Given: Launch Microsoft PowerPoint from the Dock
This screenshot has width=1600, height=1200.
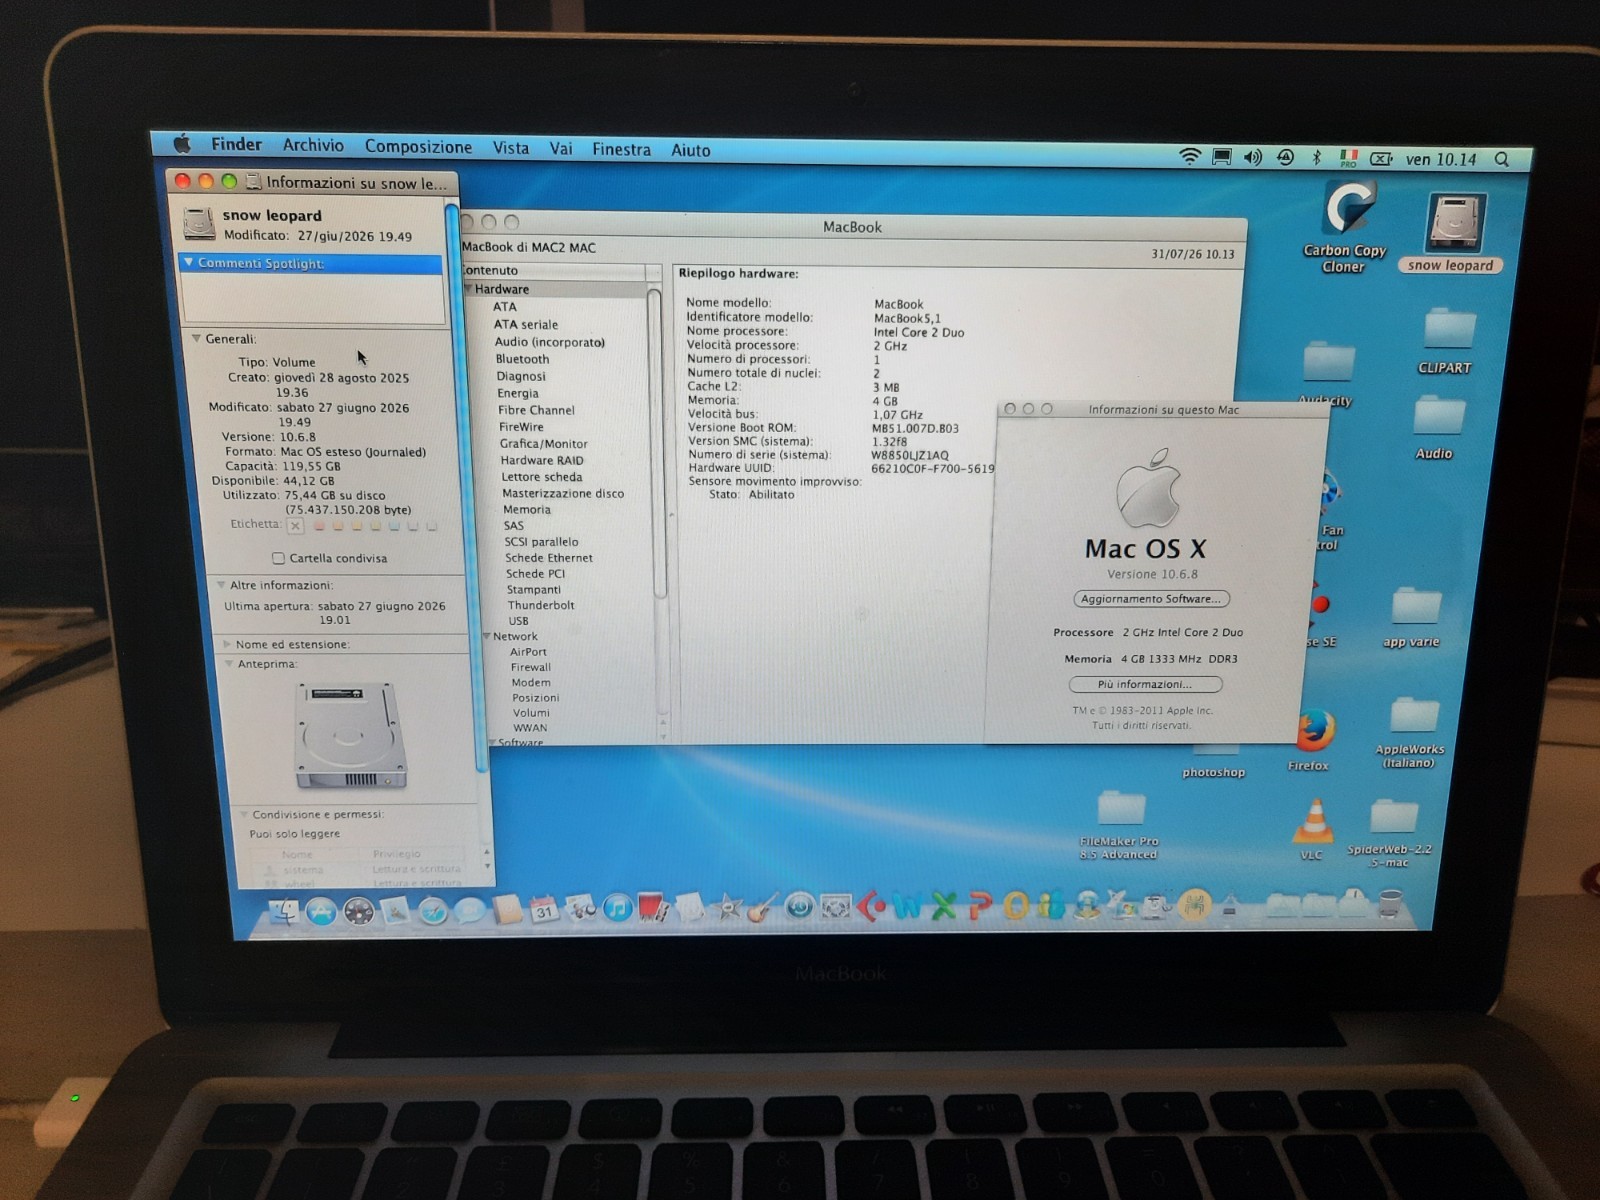Looking at the screenshot, I should pos(980,906).
